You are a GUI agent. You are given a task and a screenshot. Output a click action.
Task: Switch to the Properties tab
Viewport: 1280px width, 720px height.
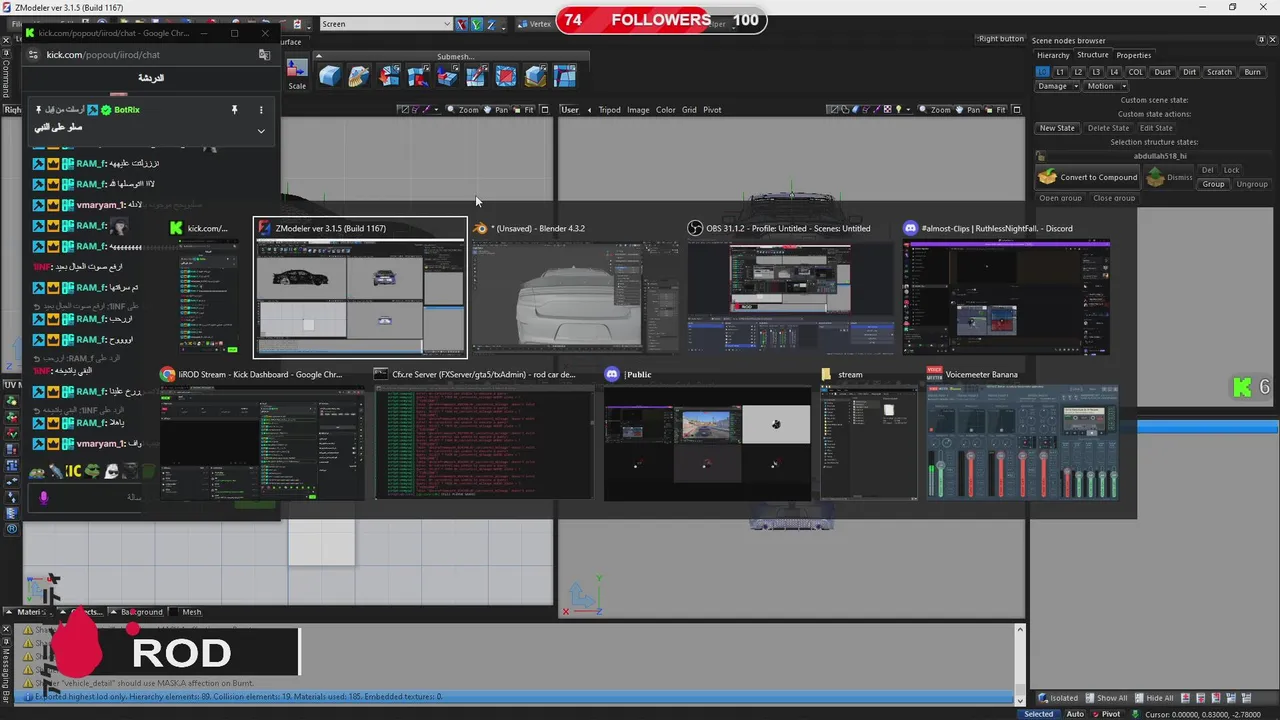1134,55
